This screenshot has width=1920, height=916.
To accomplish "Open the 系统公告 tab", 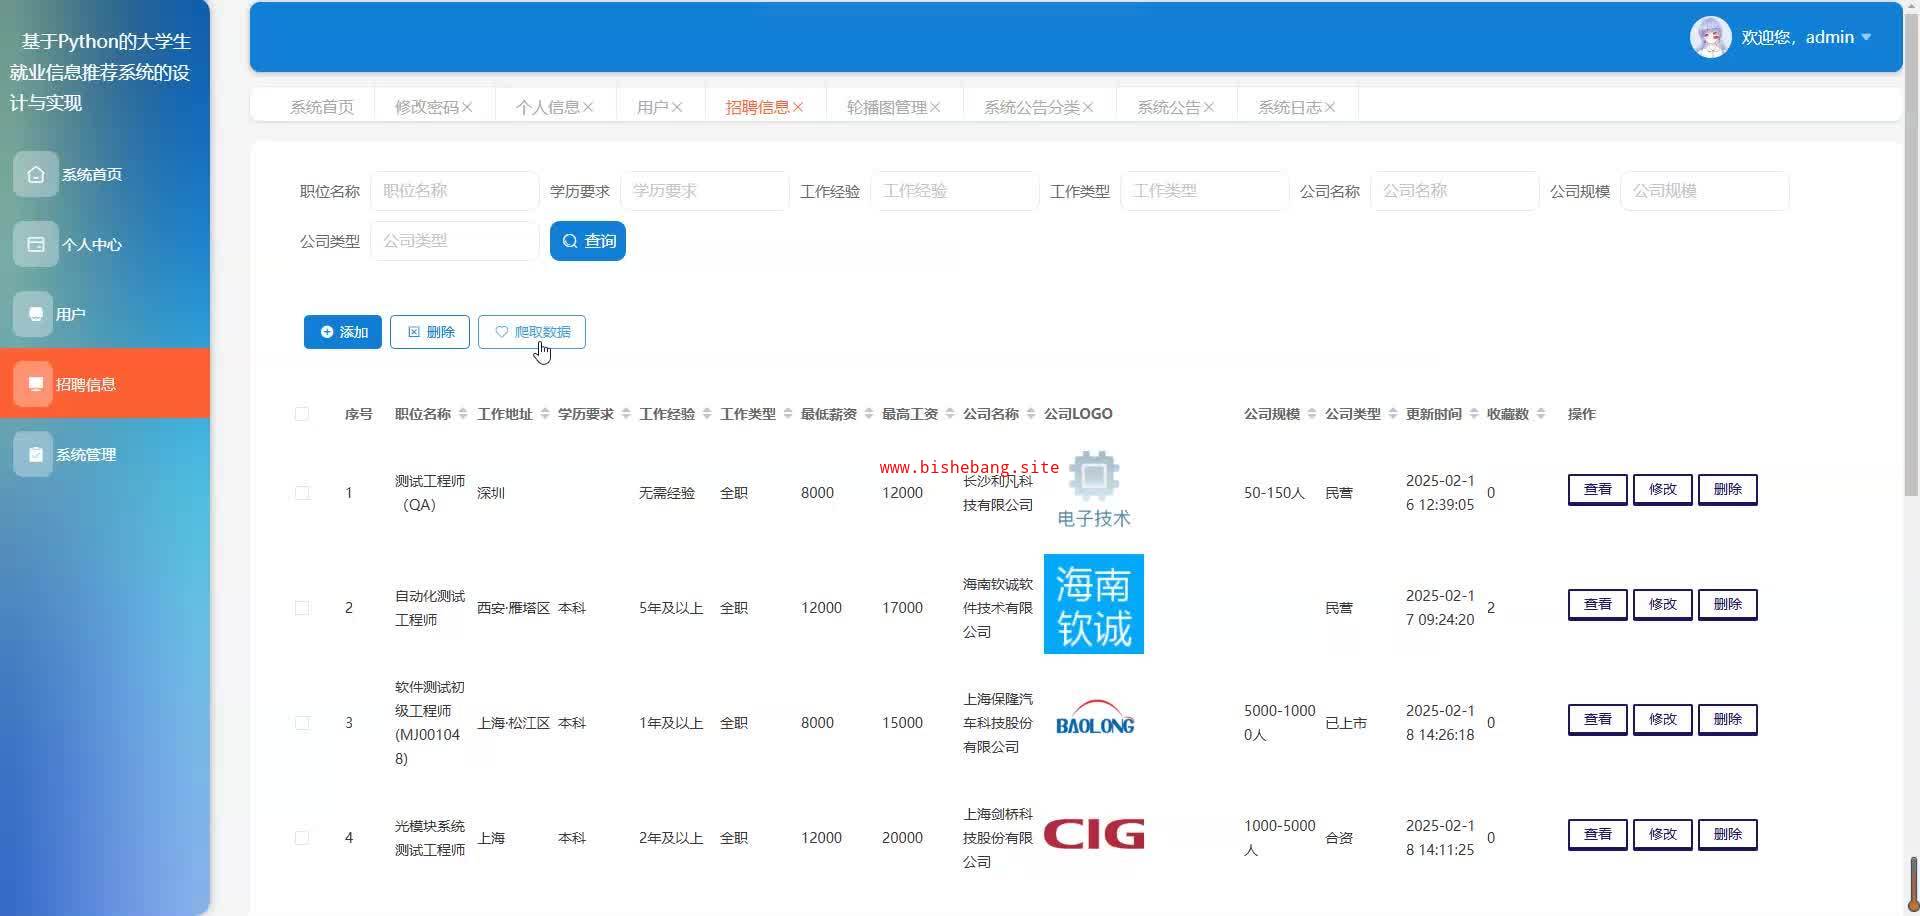I will (x=1167, y=107).
